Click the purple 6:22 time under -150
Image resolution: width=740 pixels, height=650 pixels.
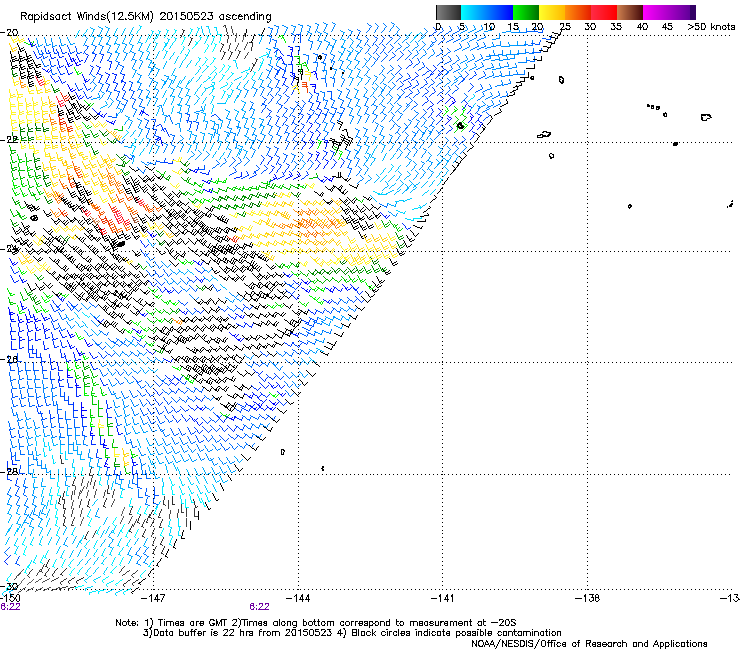(x=10, y=607)
